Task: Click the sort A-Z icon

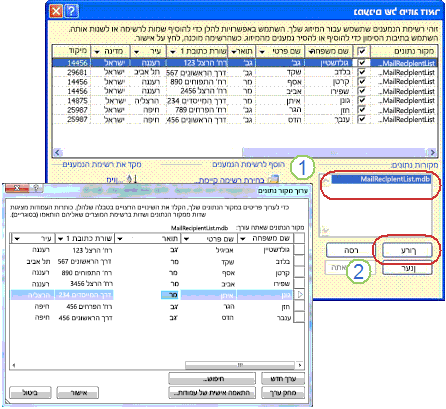Action: 132,179
